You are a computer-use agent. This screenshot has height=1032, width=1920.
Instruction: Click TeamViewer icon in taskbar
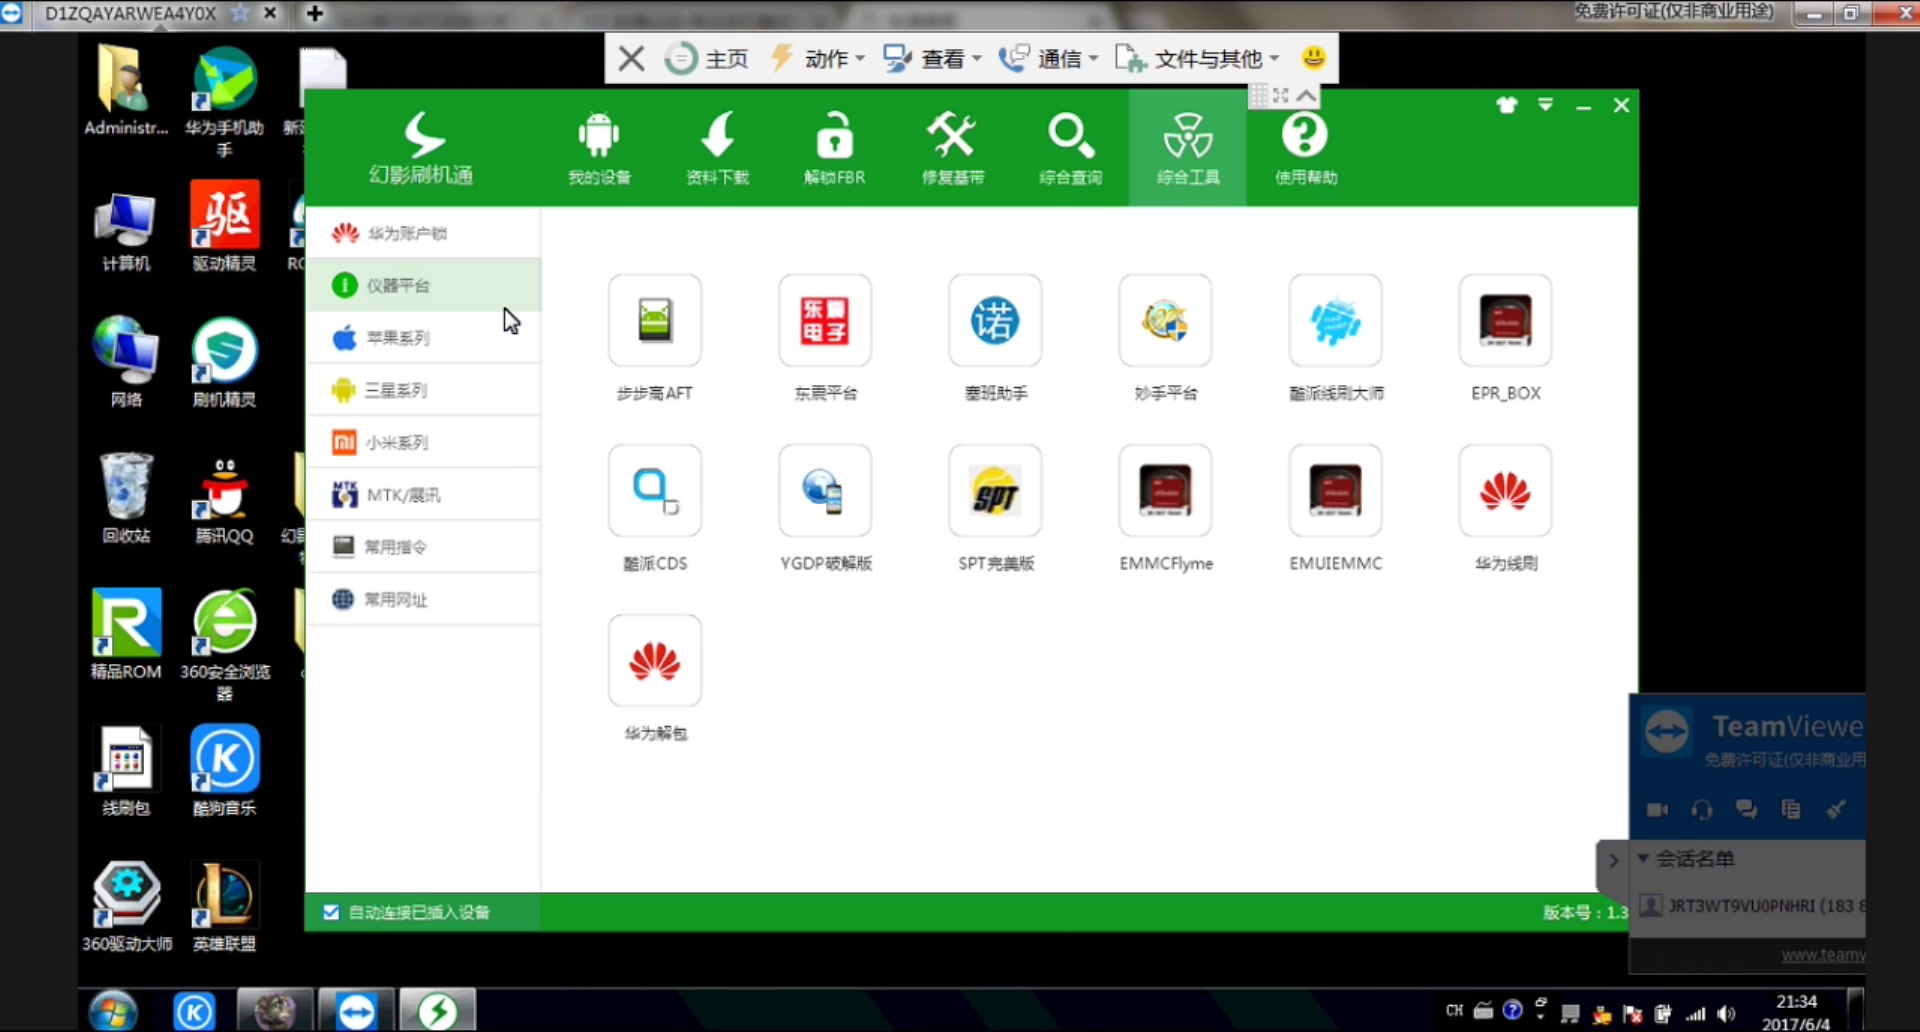pos(356,1011)
